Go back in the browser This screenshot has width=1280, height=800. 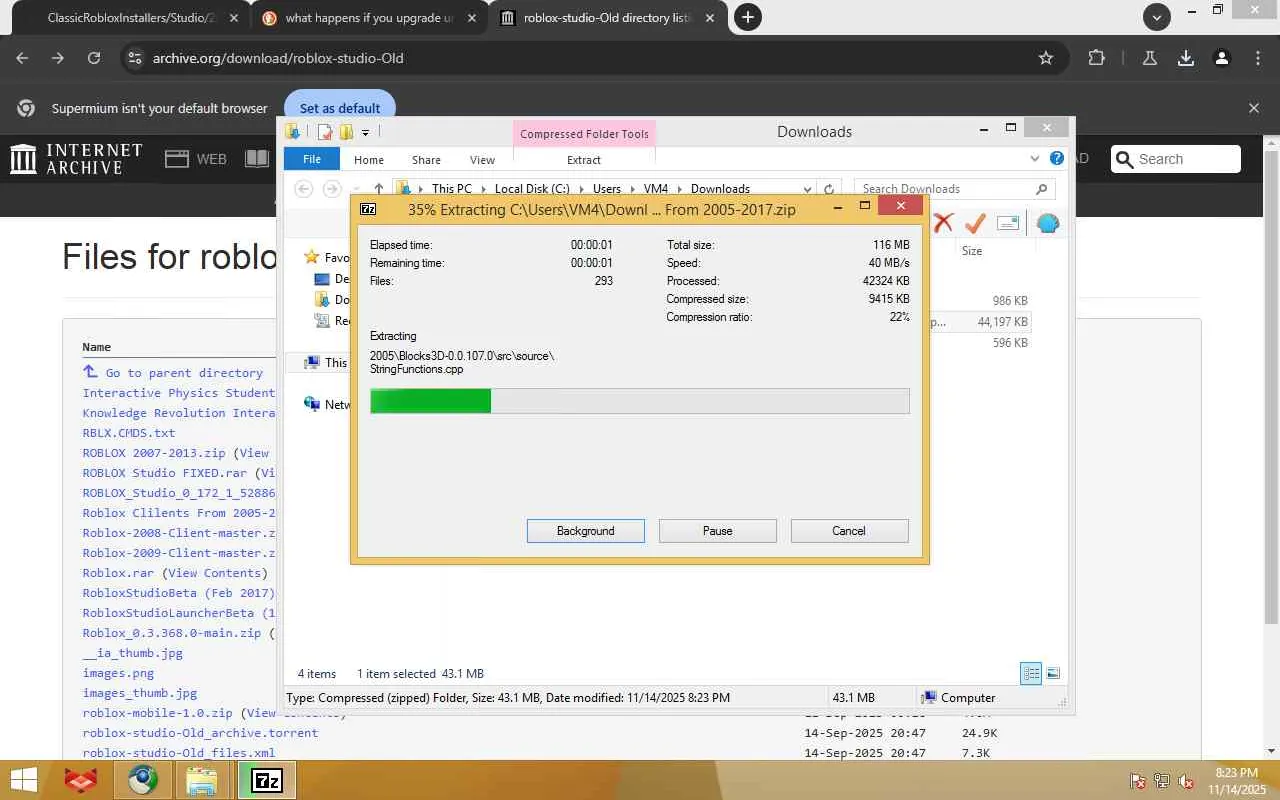point(22,58)
